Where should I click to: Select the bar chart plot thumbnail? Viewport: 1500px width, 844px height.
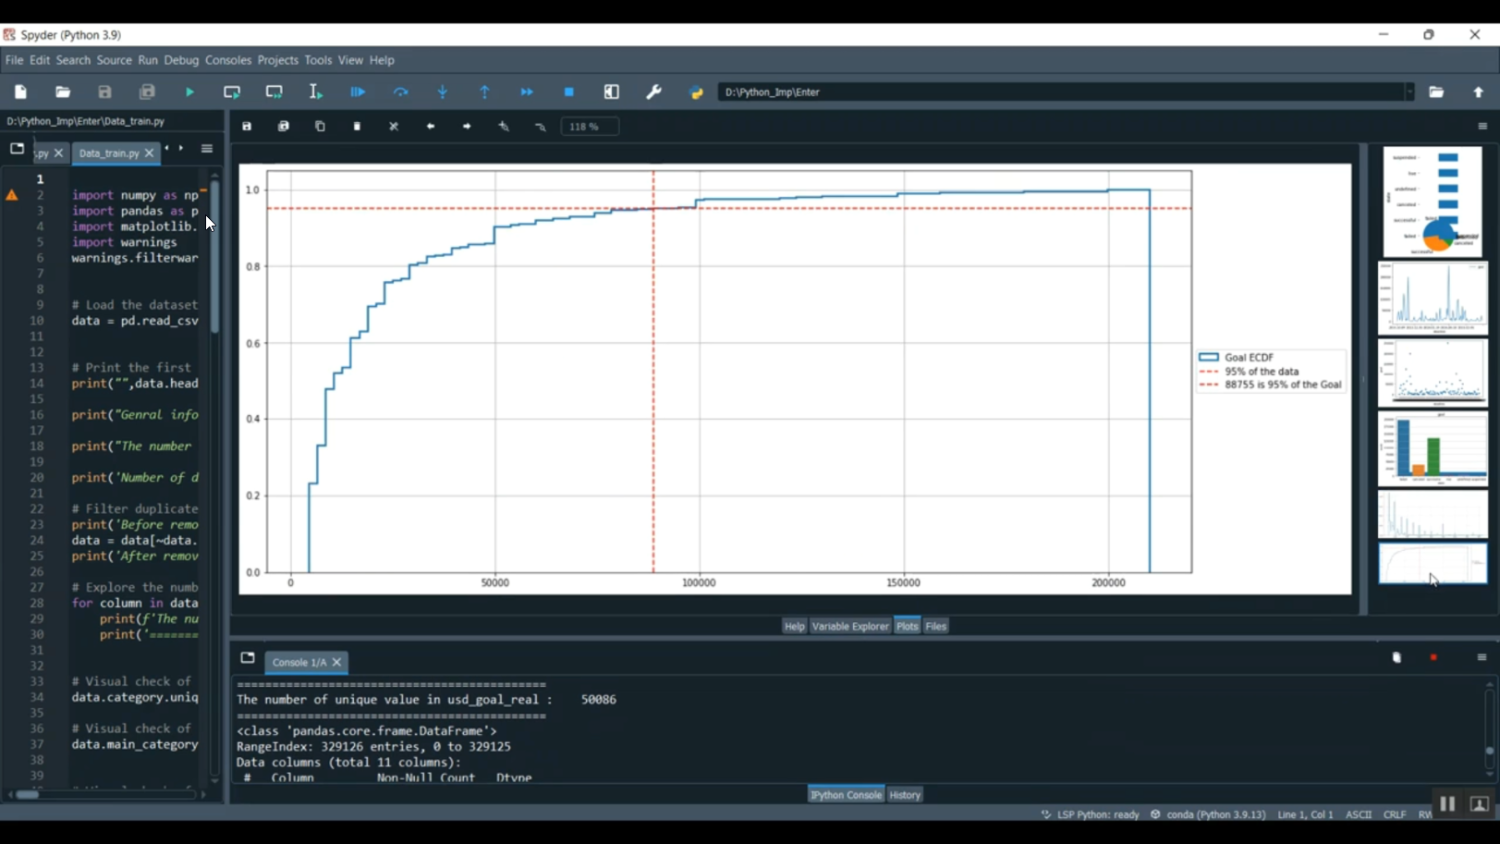coord(1432,449)
